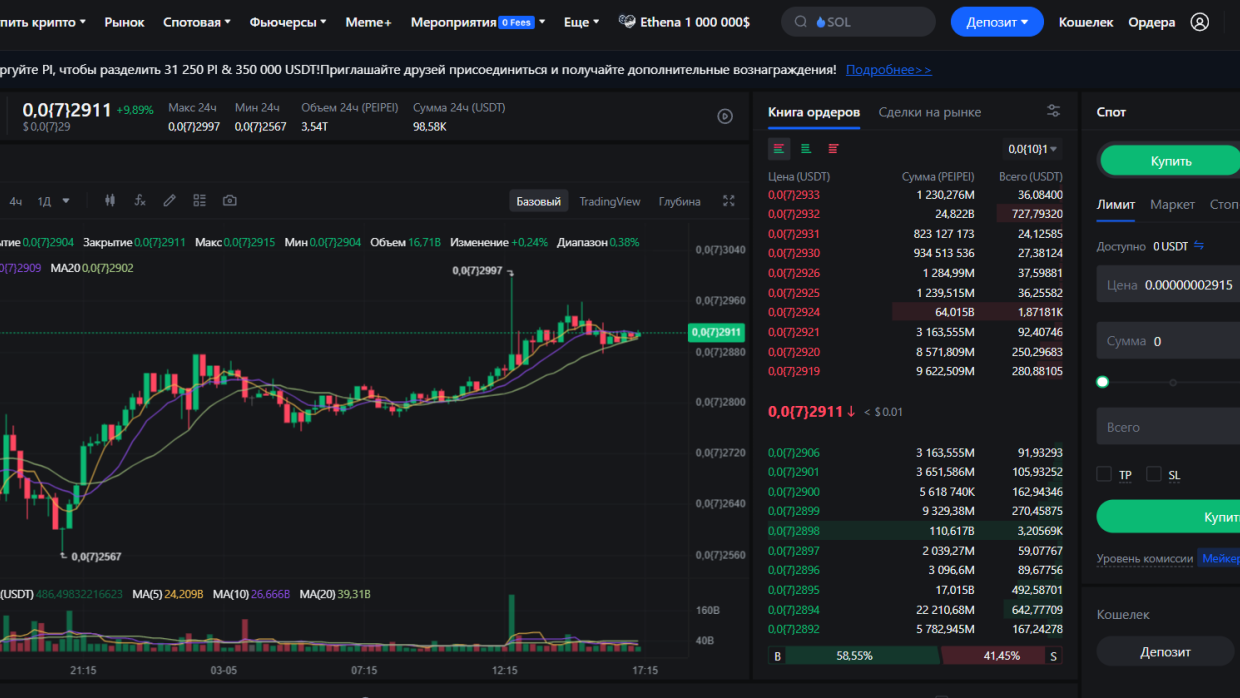Click the MA20 indicator label

(x=91, y=268)
